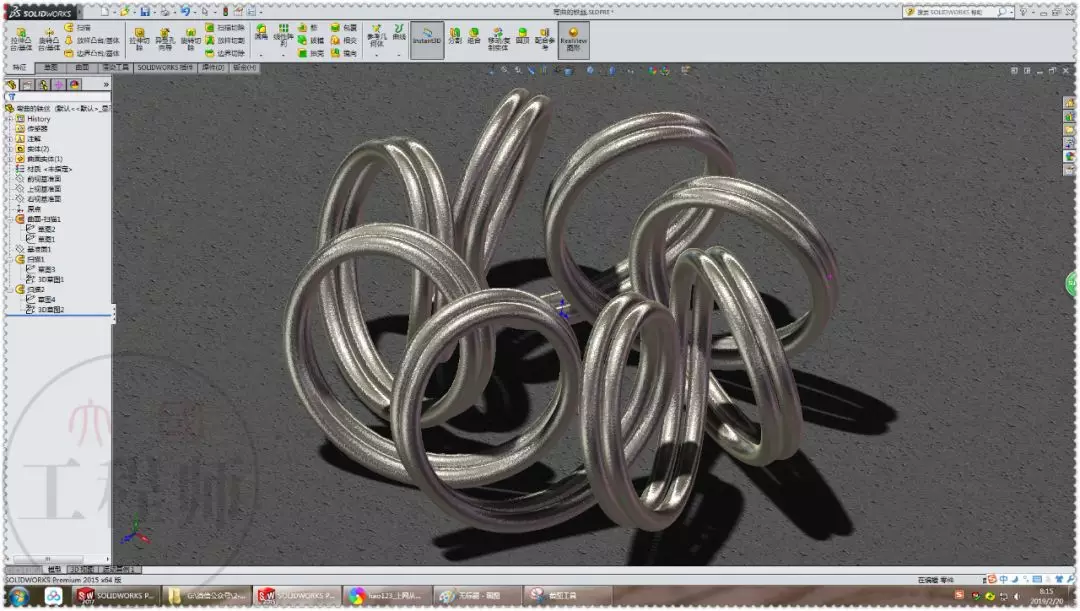Open the hao123 browser taskbar button
The height and width of the screenshot is (611, 1080).
(x=388, y=596)
